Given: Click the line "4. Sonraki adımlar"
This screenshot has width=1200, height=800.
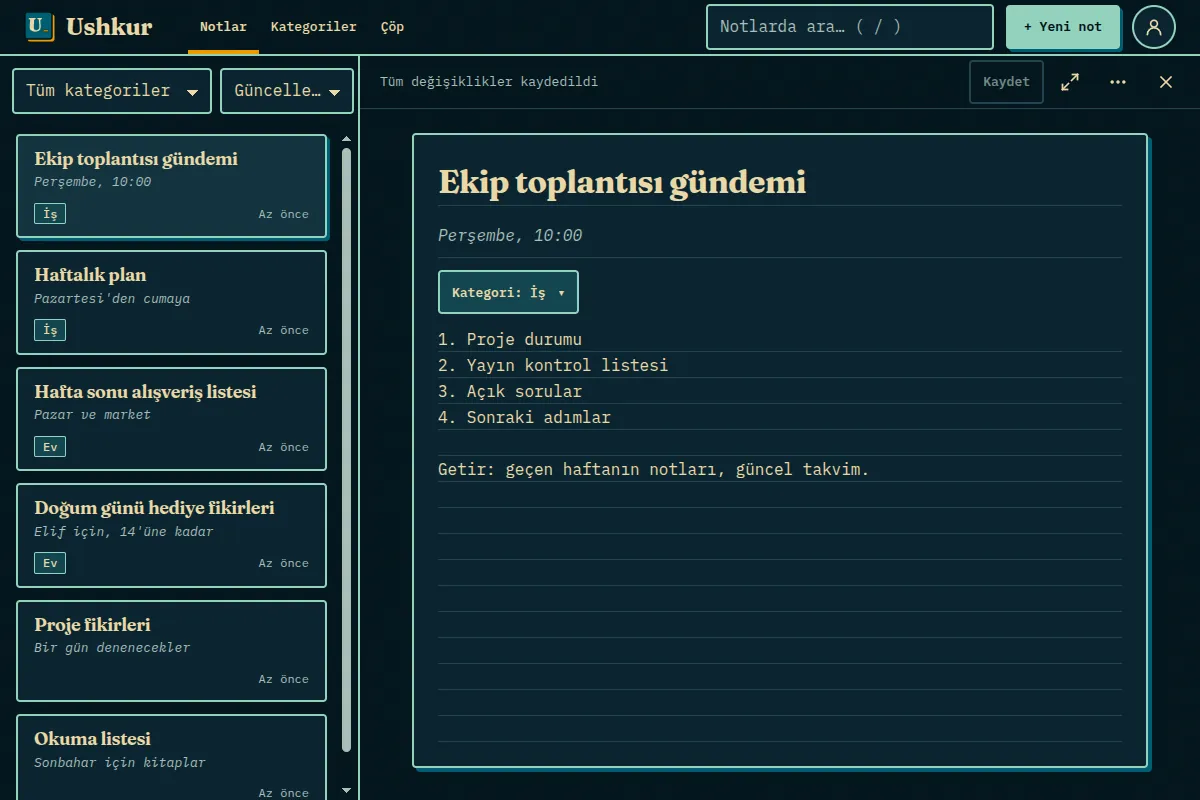Looking at the screenshot, I should [524, 417].
